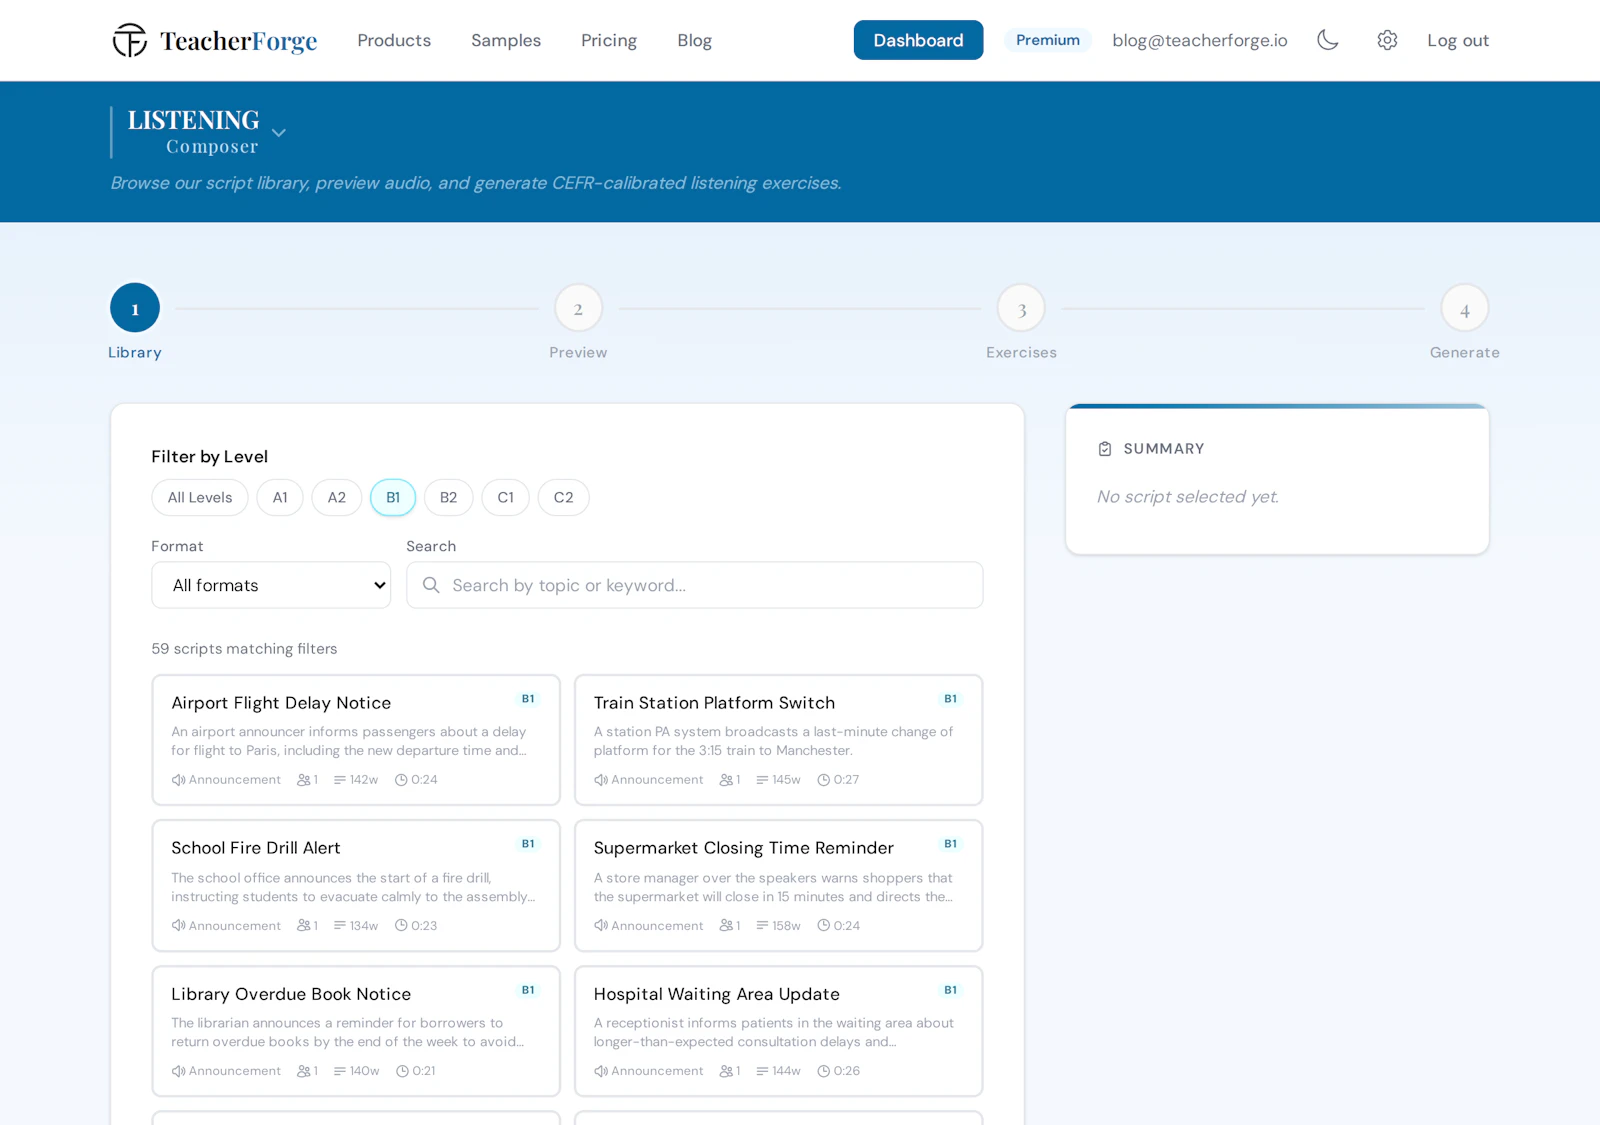Screen dimensions: 1600x1125
Task: Expand the Listening Composer chevron
Action: pyautogui.click(x=279, y=132)
